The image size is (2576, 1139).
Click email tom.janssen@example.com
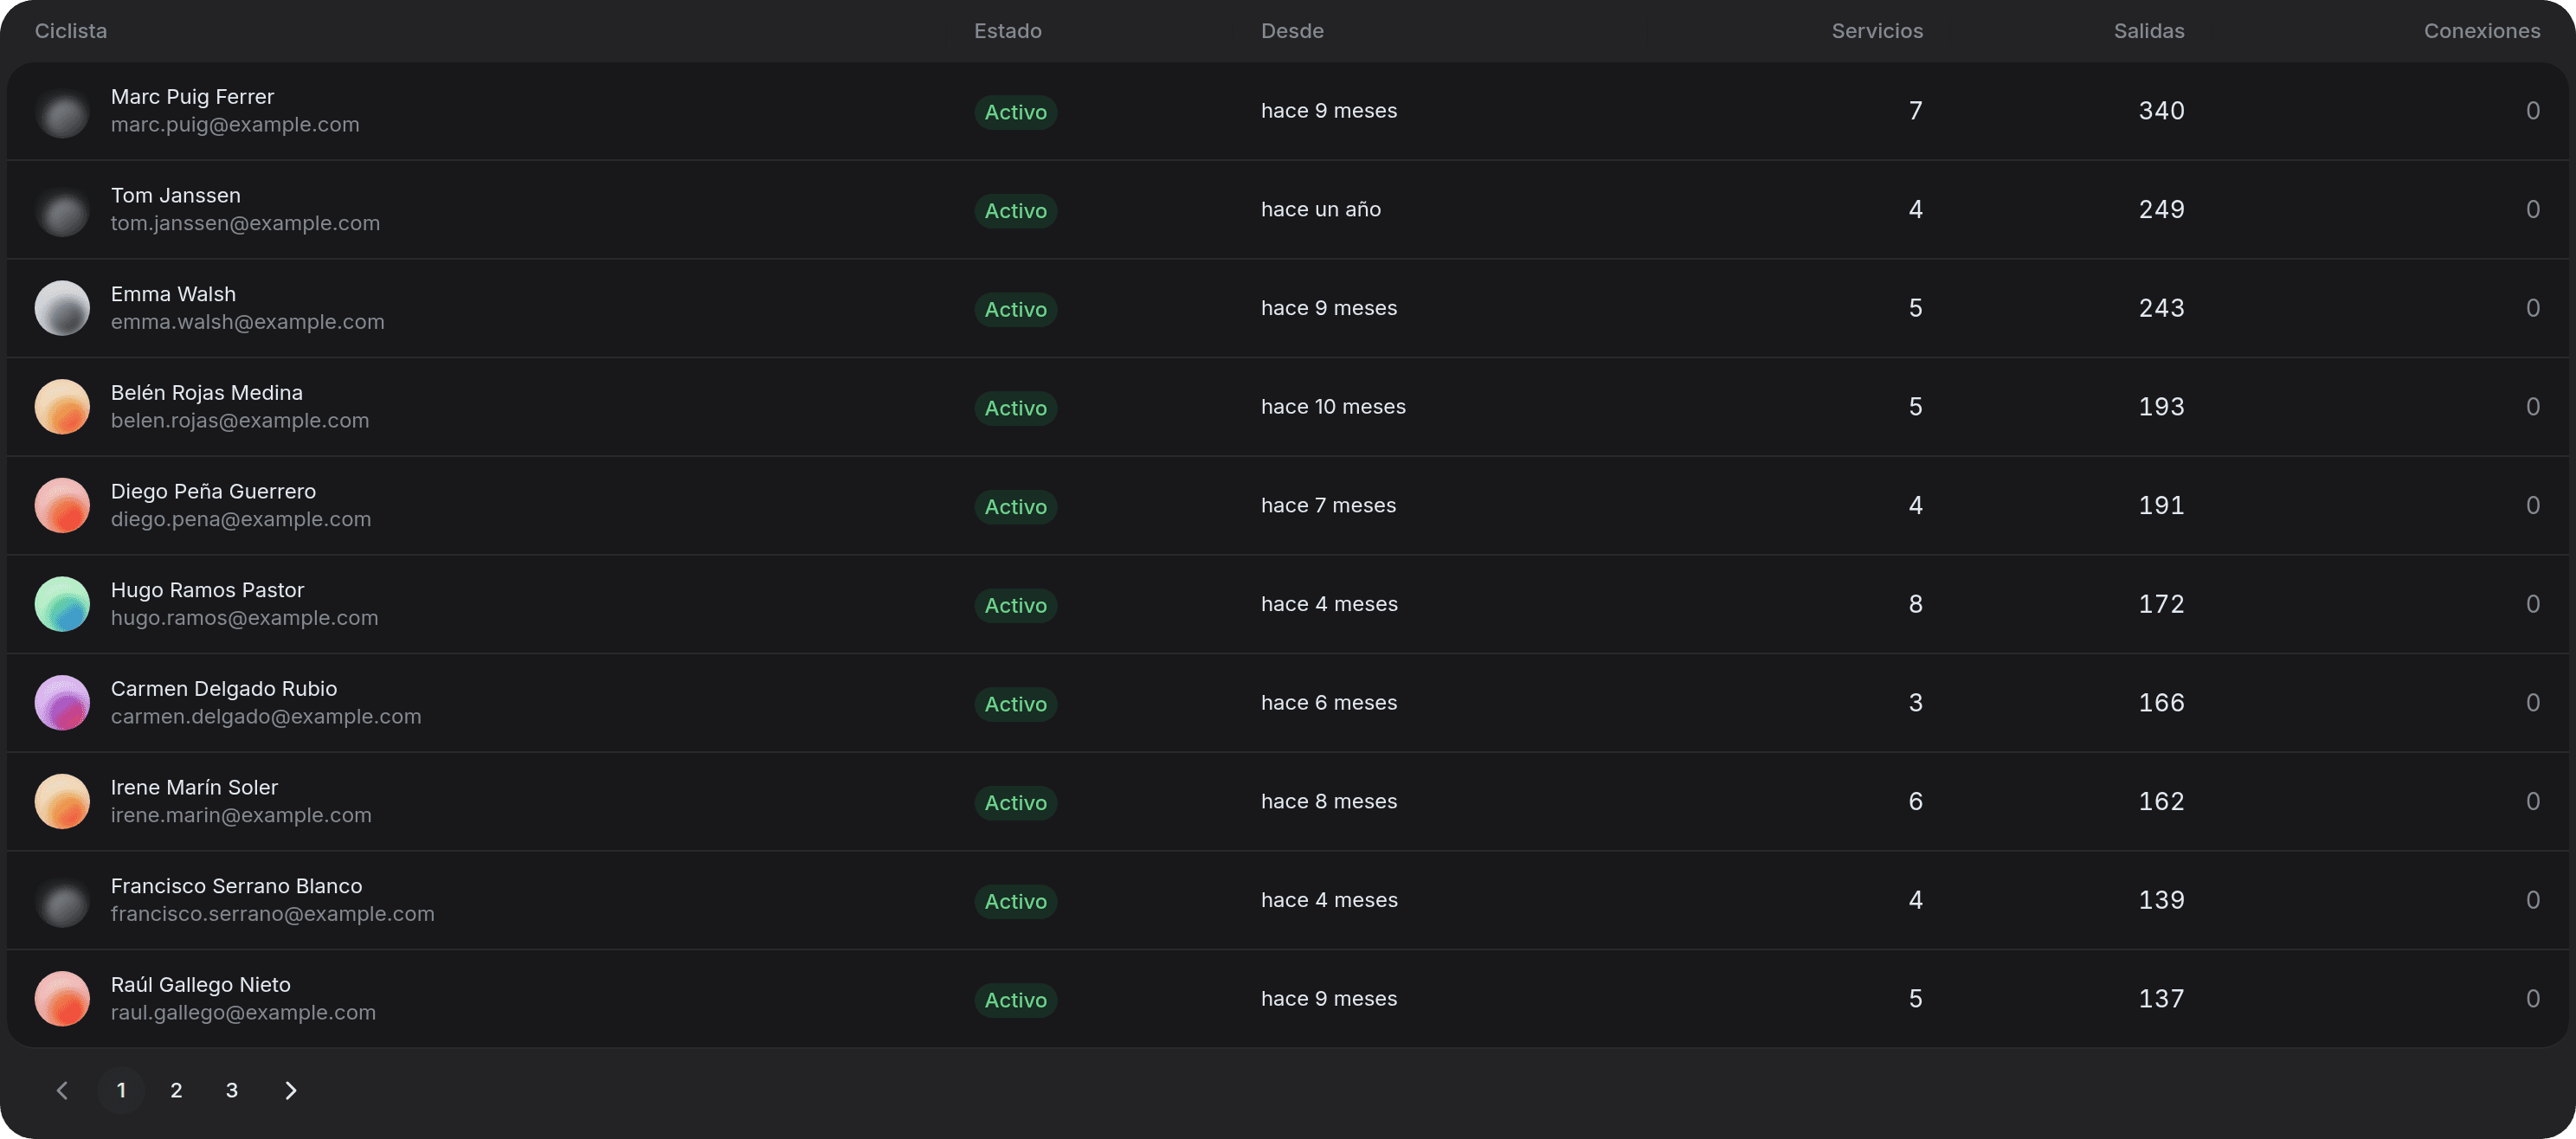point(245,223)
